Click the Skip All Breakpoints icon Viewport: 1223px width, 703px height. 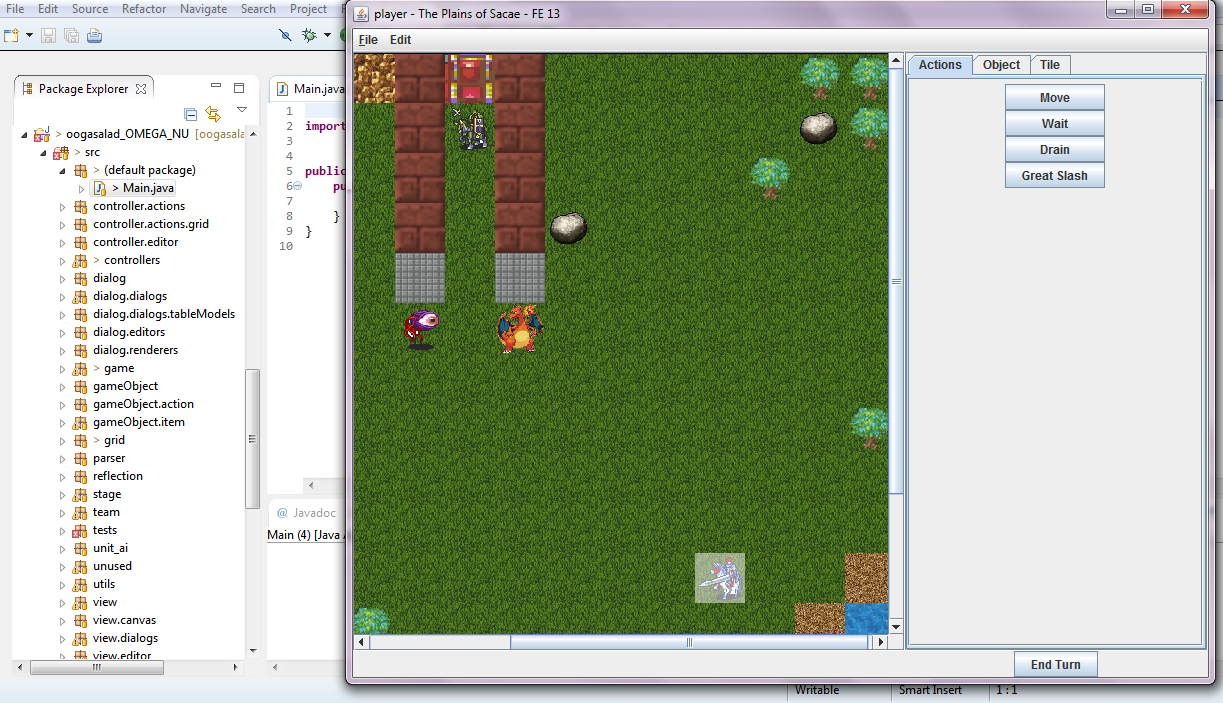click(x=286, y=36)
